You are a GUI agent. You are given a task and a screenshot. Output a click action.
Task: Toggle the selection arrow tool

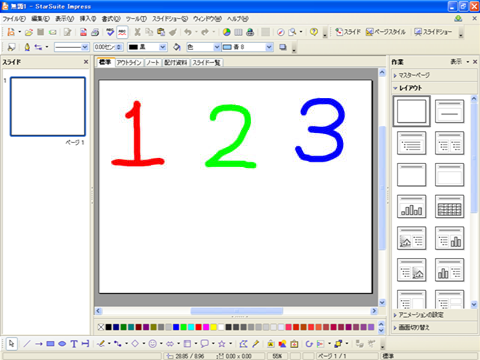(12, 344)
